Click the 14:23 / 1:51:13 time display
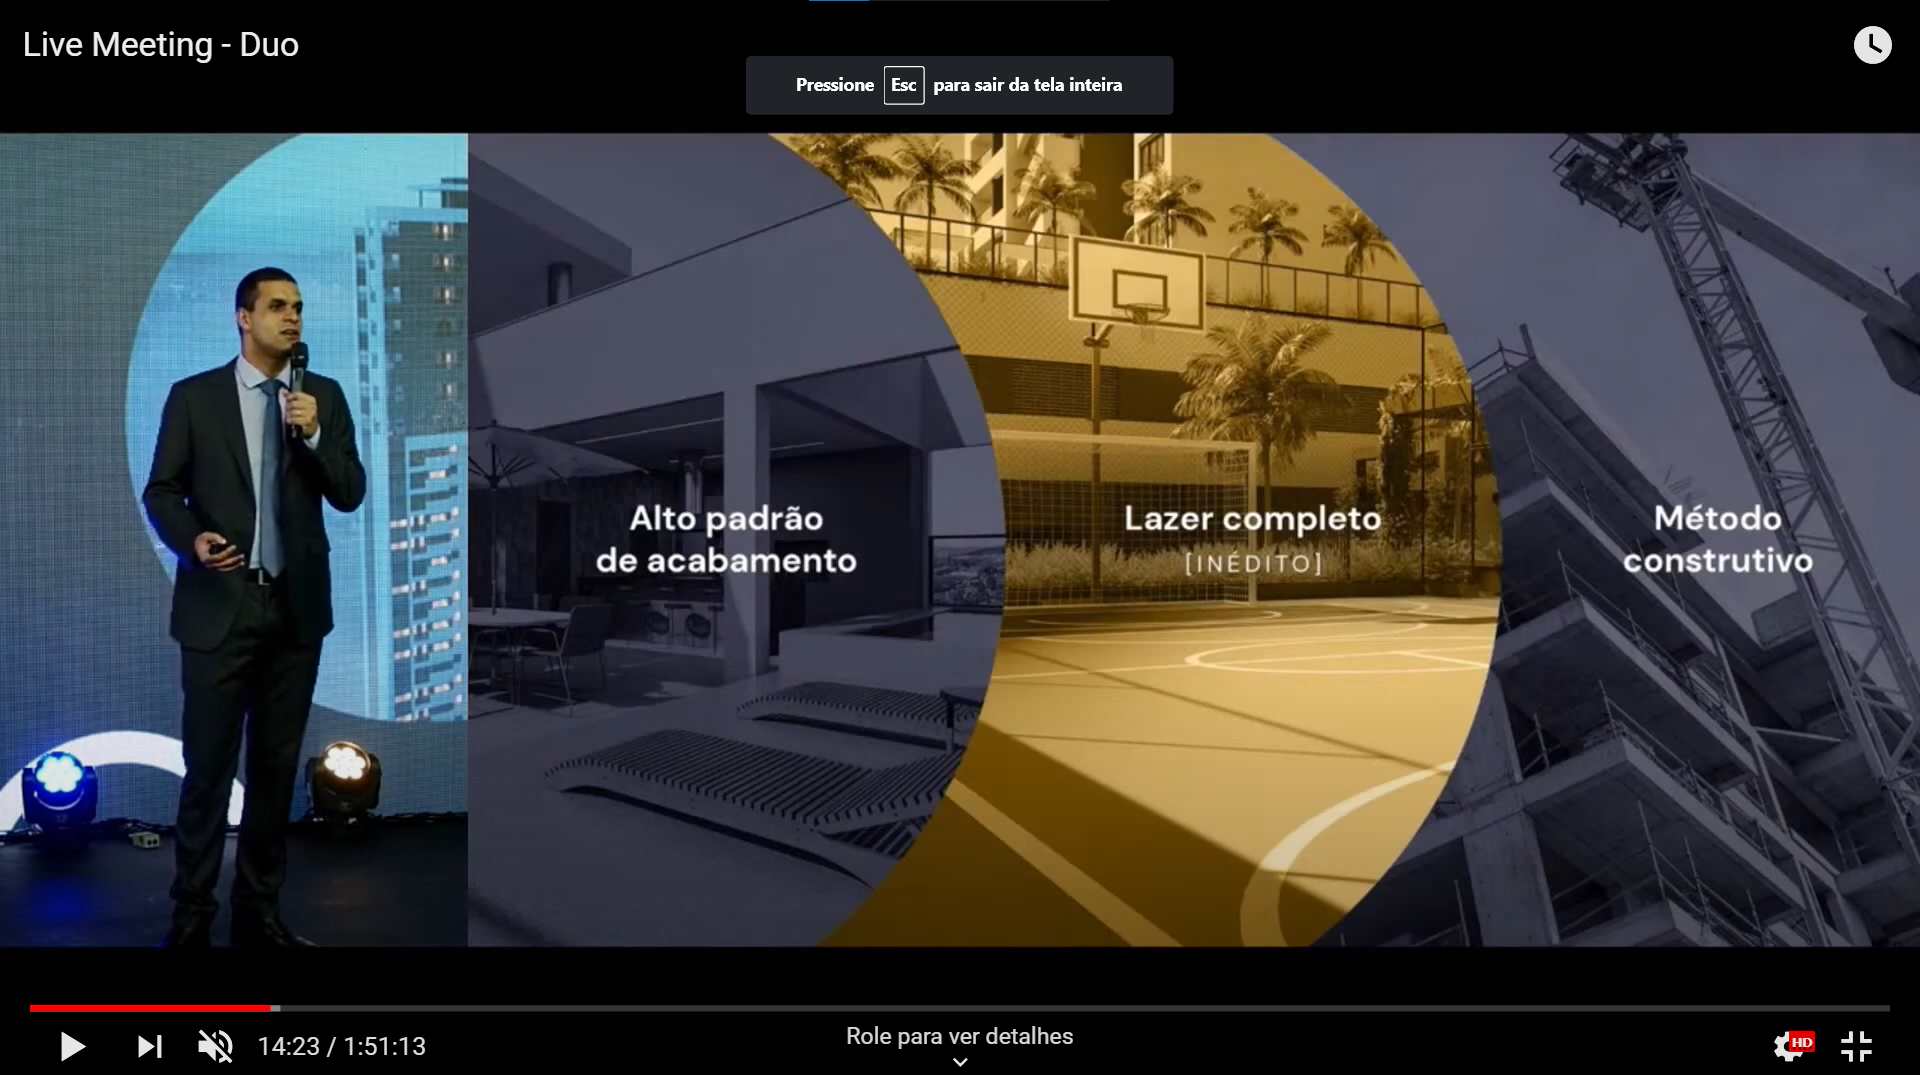The height and width of the screenshot is (1075, 1920). point(342,1046)
